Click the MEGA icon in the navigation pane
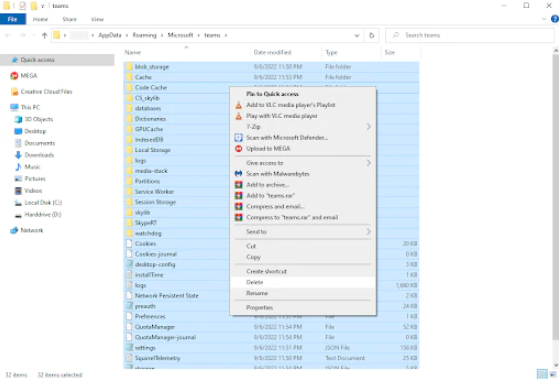 pyautogui.click(x=14, y=76)
